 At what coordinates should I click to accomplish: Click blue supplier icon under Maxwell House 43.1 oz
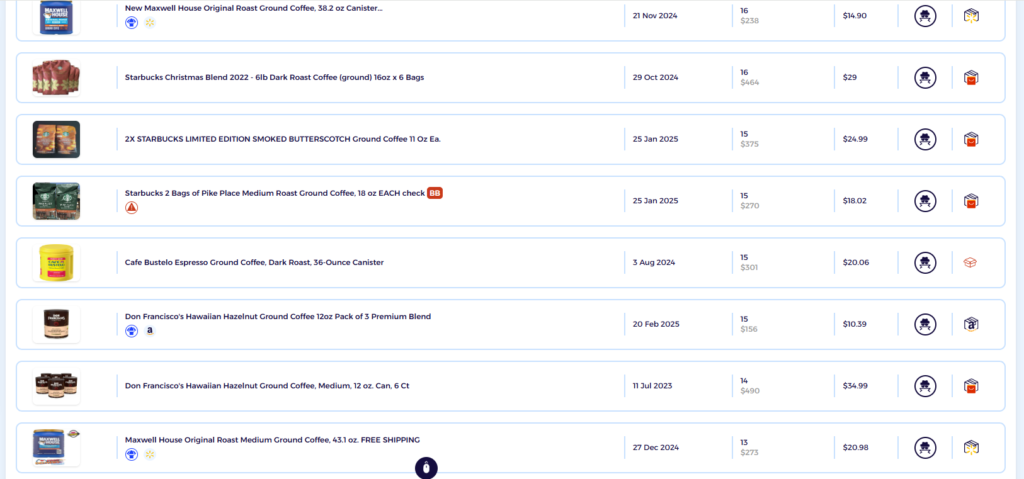pos(132,454)
